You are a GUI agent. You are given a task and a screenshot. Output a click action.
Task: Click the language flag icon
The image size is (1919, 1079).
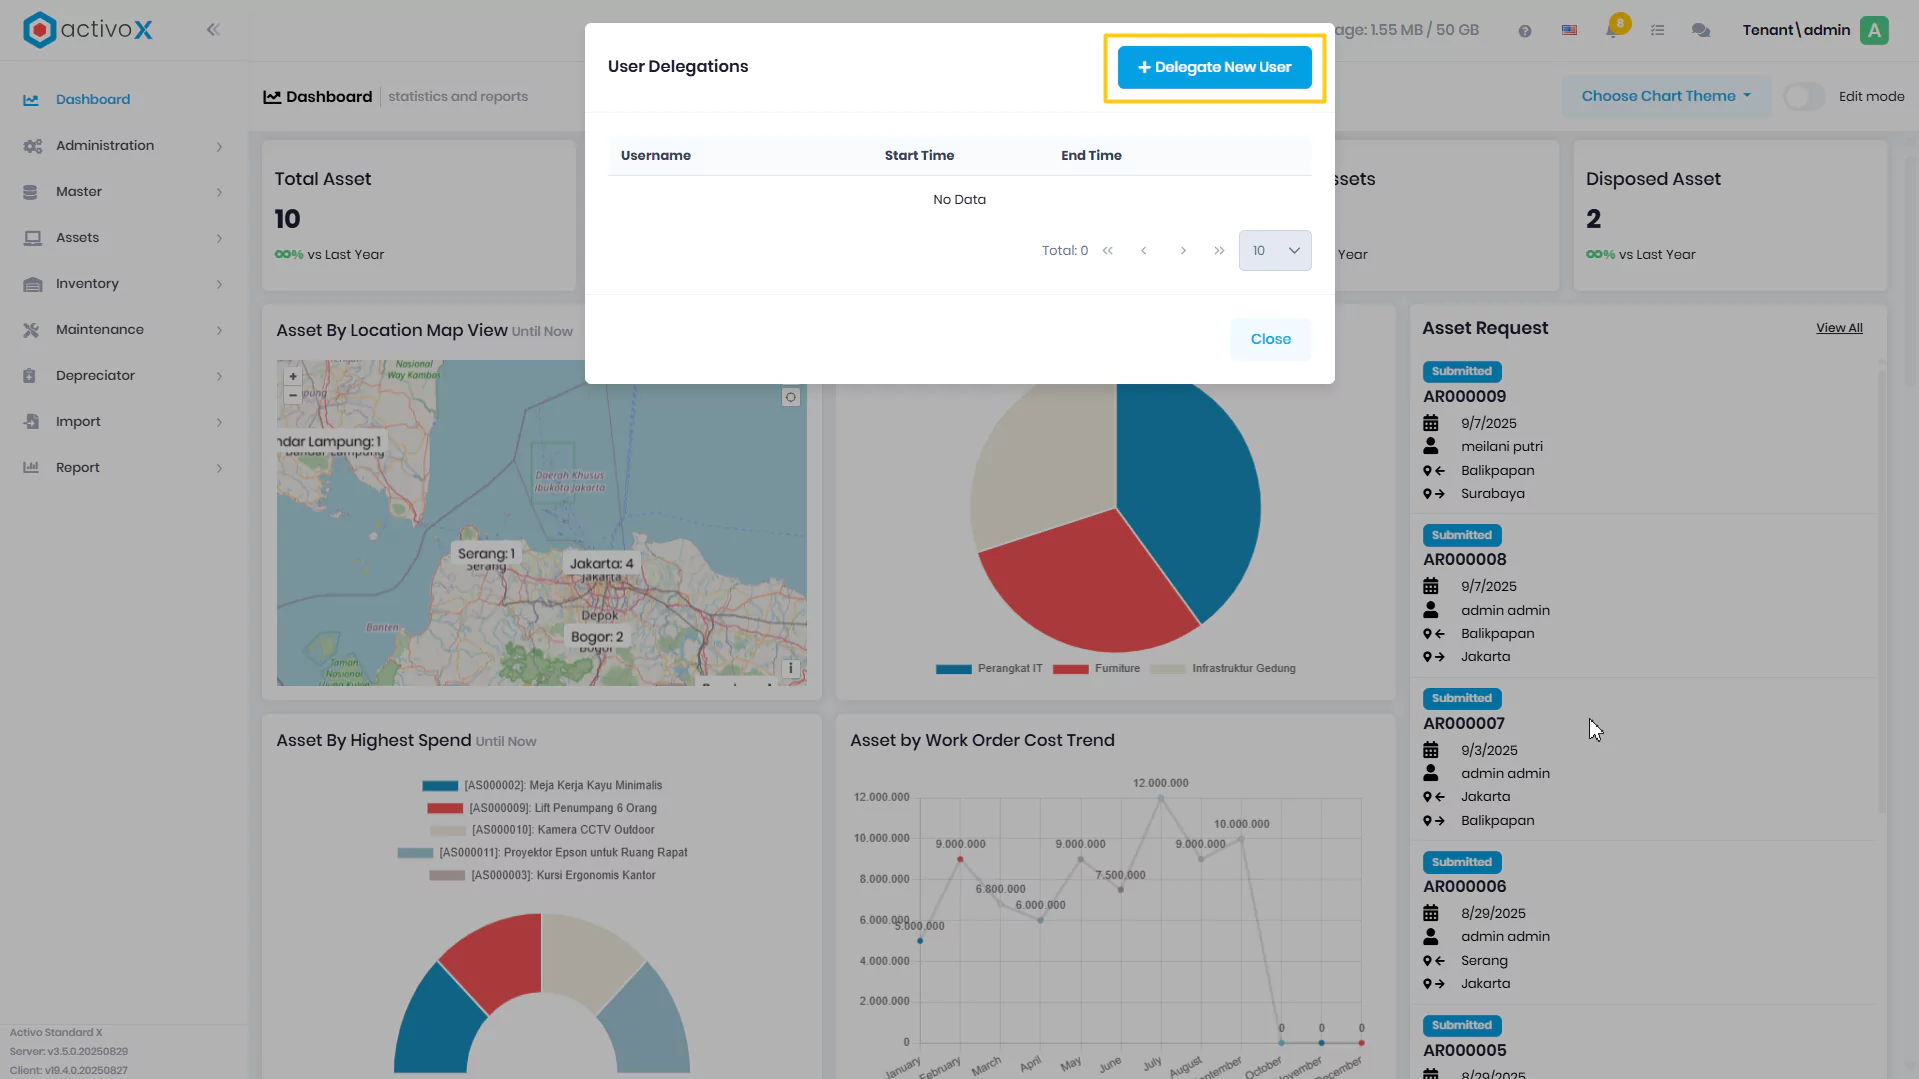click(1570, 31)
